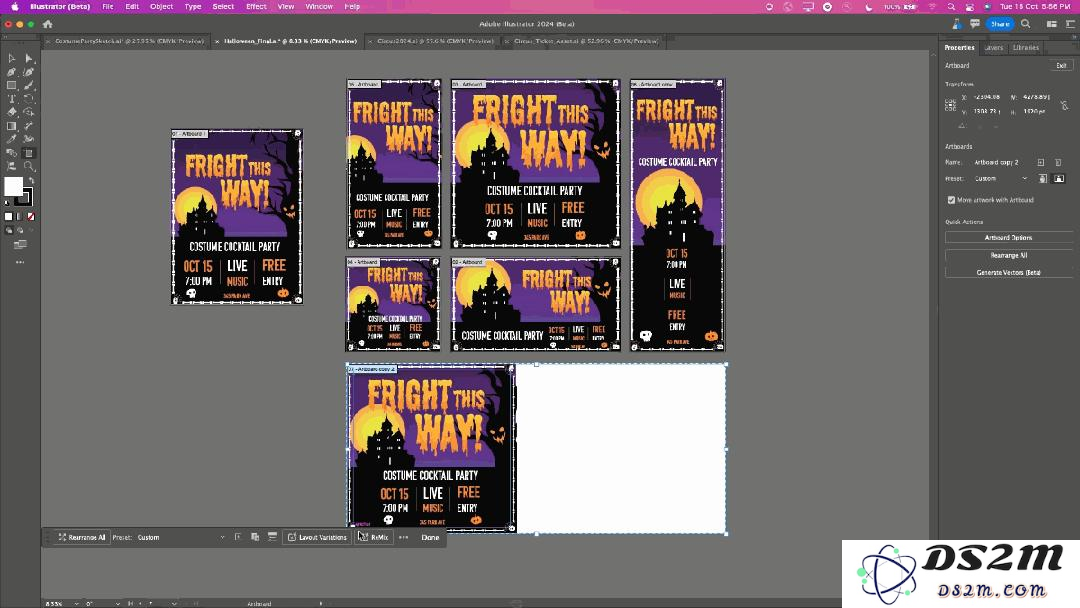
Task: Select the tall Artboard copy thumbnail
Action: pos(677,216)
